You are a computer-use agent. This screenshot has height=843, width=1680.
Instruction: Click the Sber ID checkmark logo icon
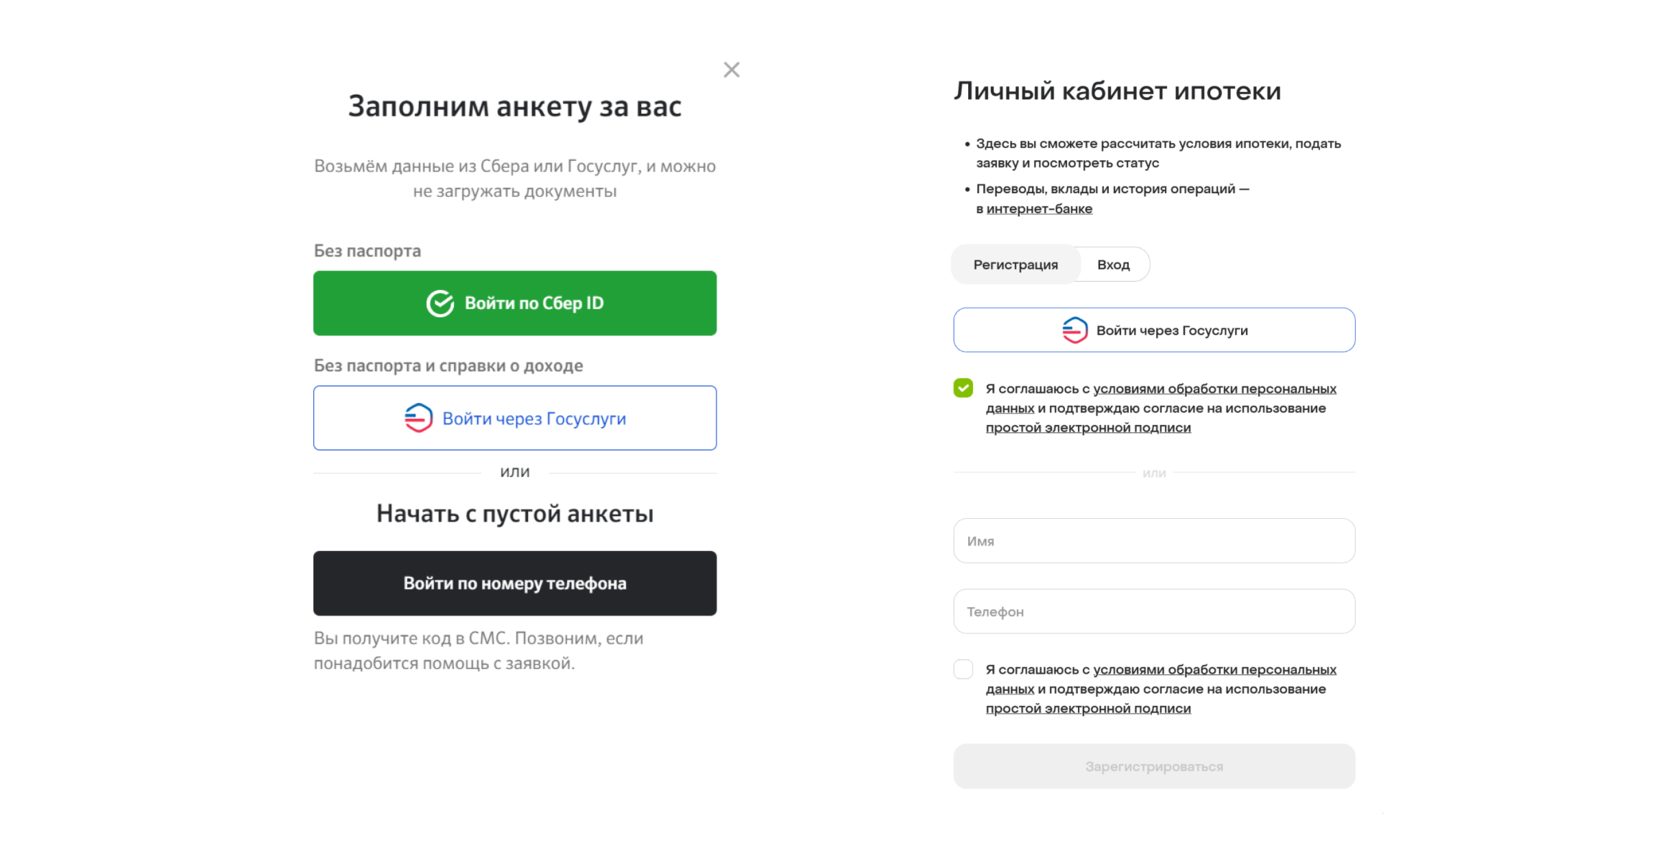tap(440, 303)
